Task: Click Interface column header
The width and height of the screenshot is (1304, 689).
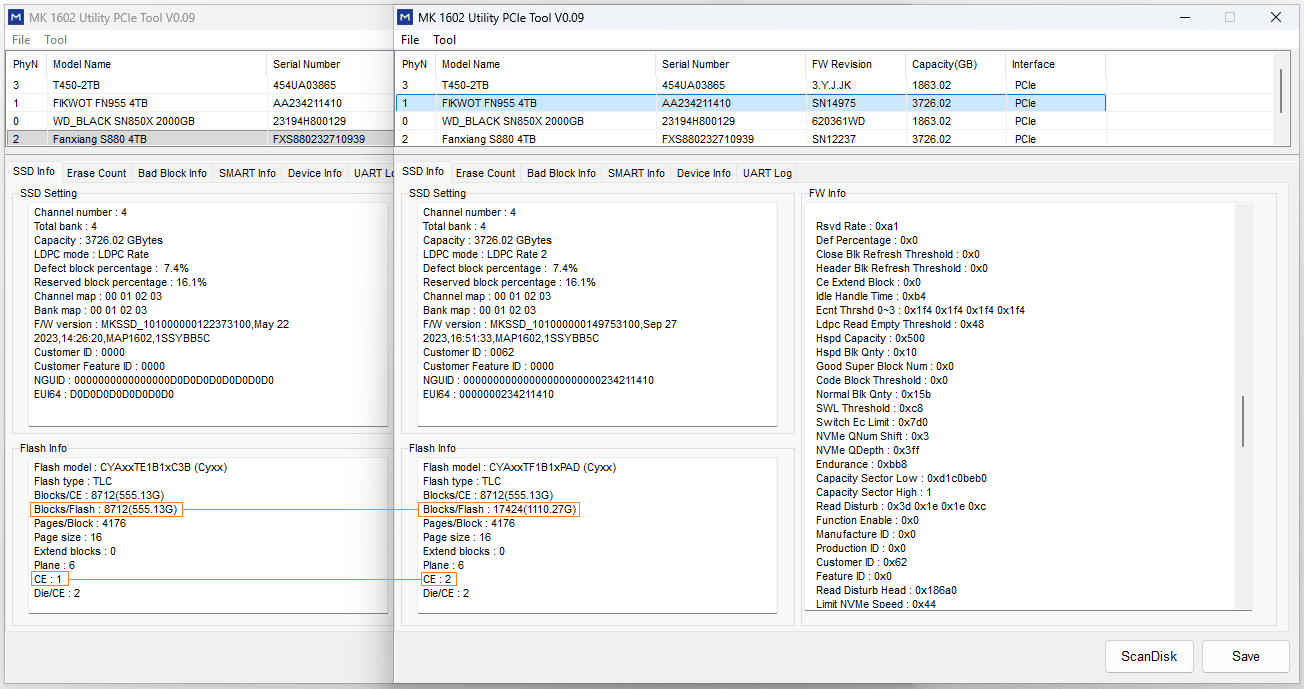Action: (1055, 64)
